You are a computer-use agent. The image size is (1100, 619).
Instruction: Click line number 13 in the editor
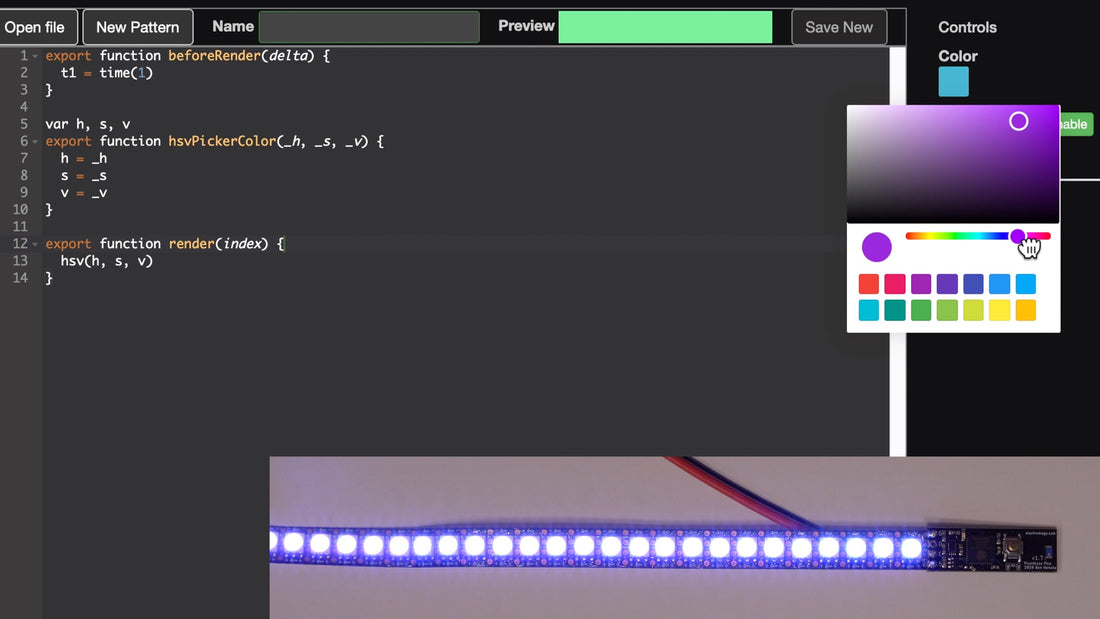point(20,260)
